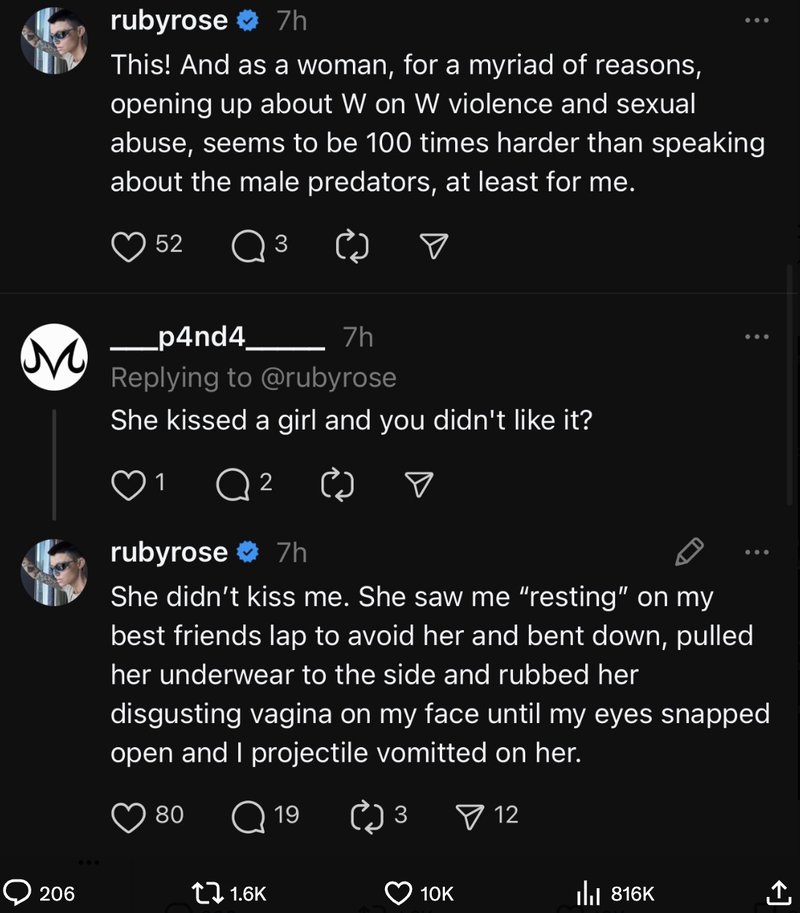Viewport: 800px width, 913px height.
Task: Share the first rubyrose post via paper plane
Action: (x=434, y=246)
